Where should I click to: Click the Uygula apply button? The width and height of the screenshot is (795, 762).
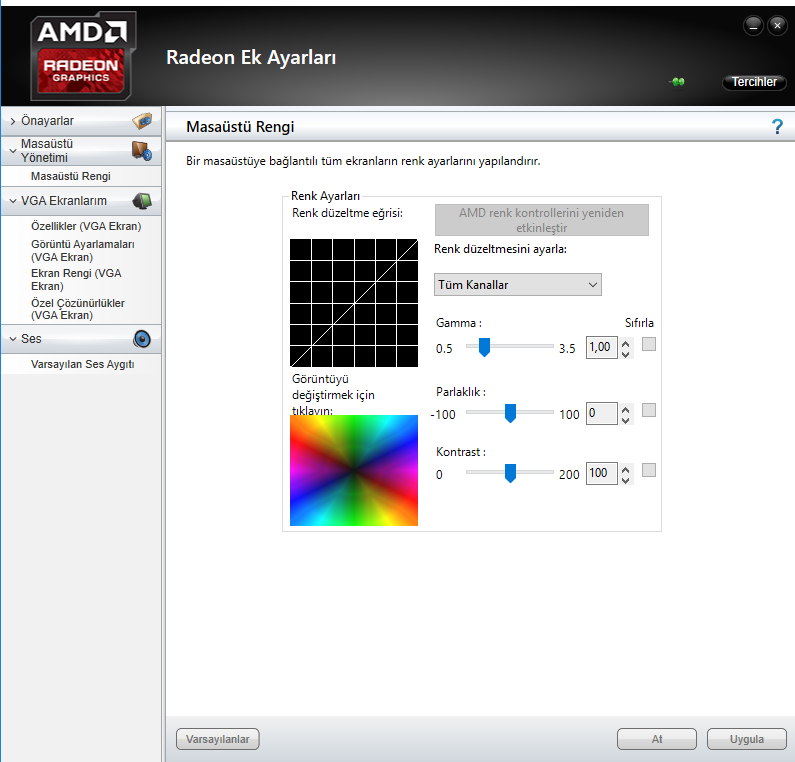[x=747, y=739]
